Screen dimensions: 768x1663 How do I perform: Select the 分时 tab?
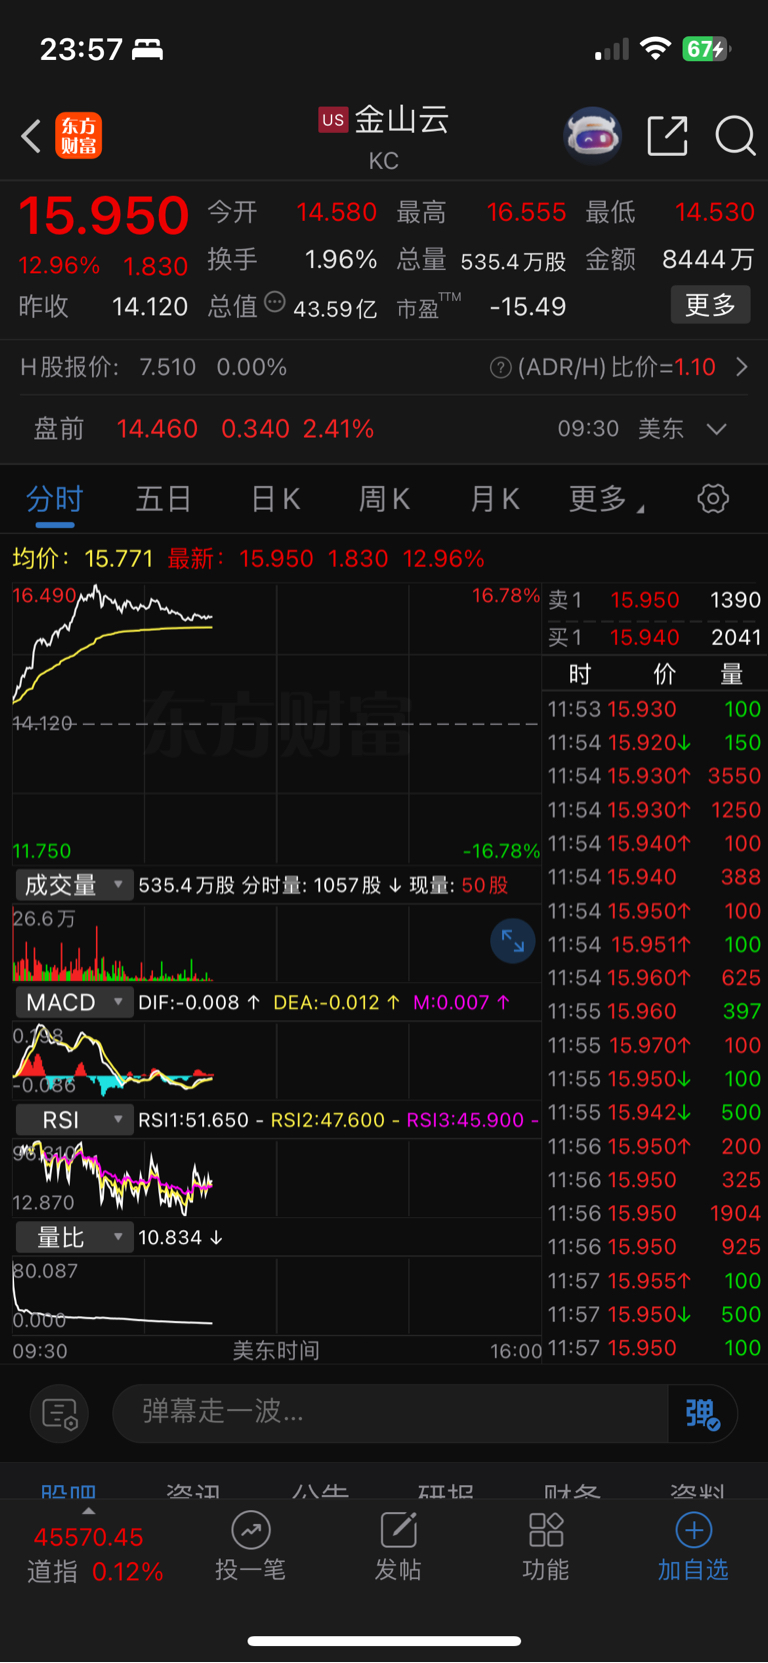[54, 498]
